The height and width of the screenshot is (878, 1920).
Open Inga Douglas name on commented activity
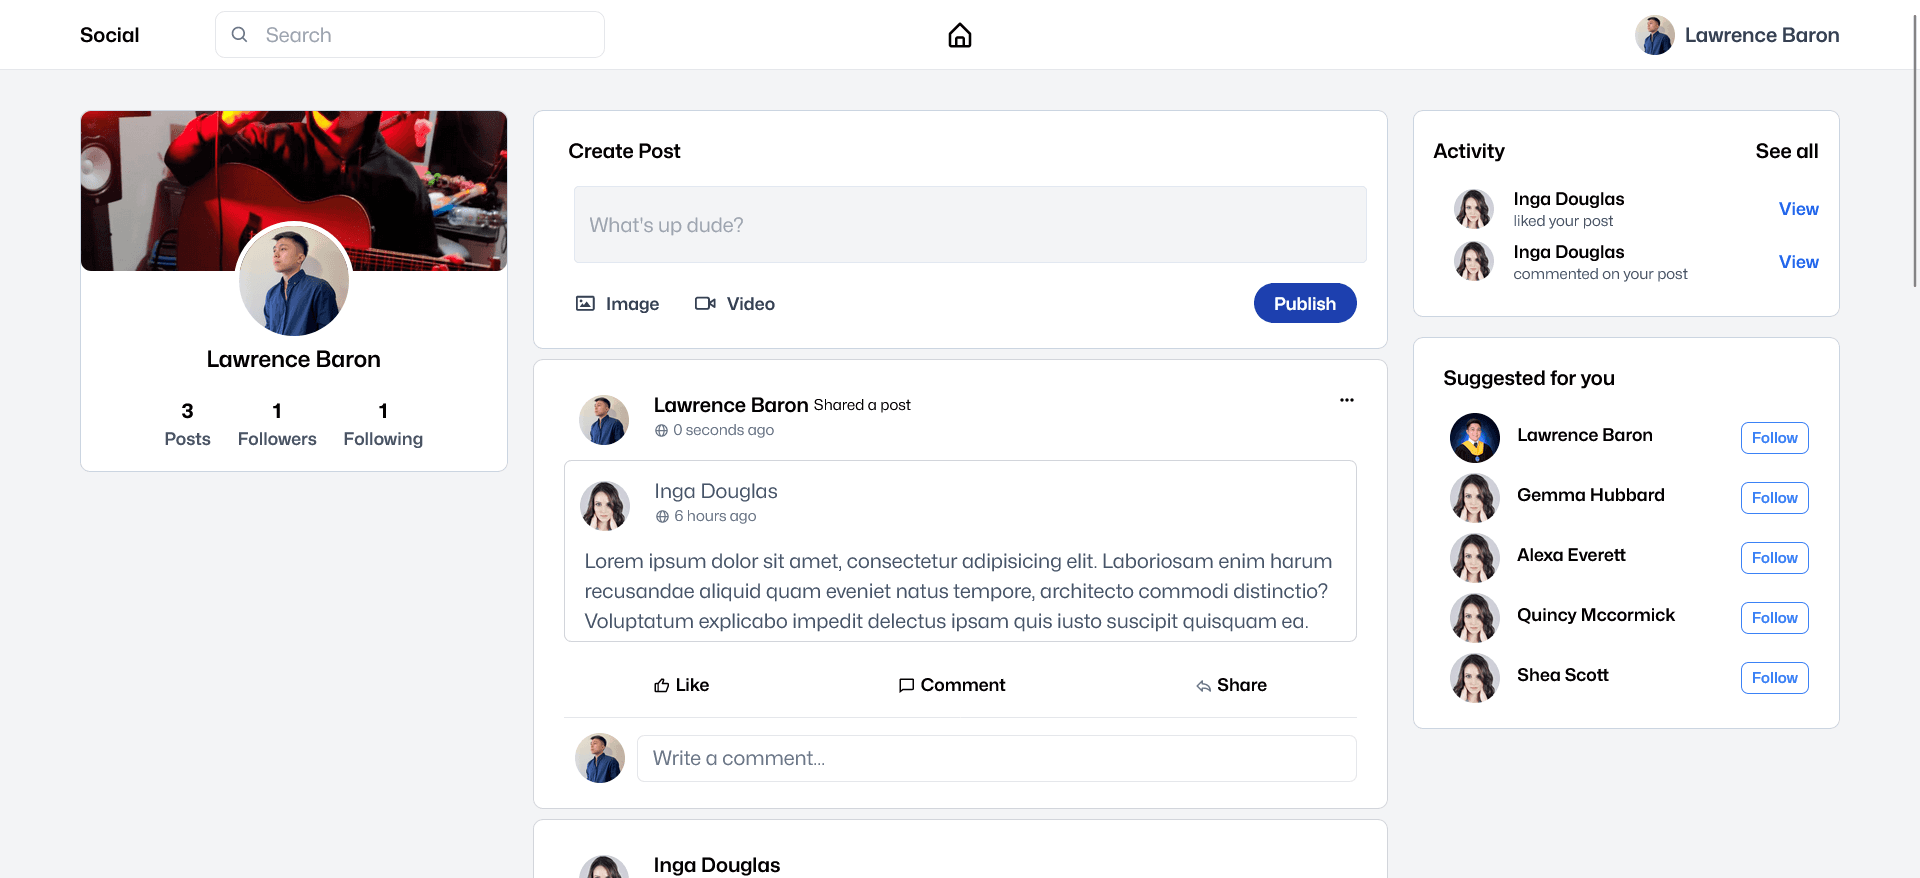coord(1569,252)
